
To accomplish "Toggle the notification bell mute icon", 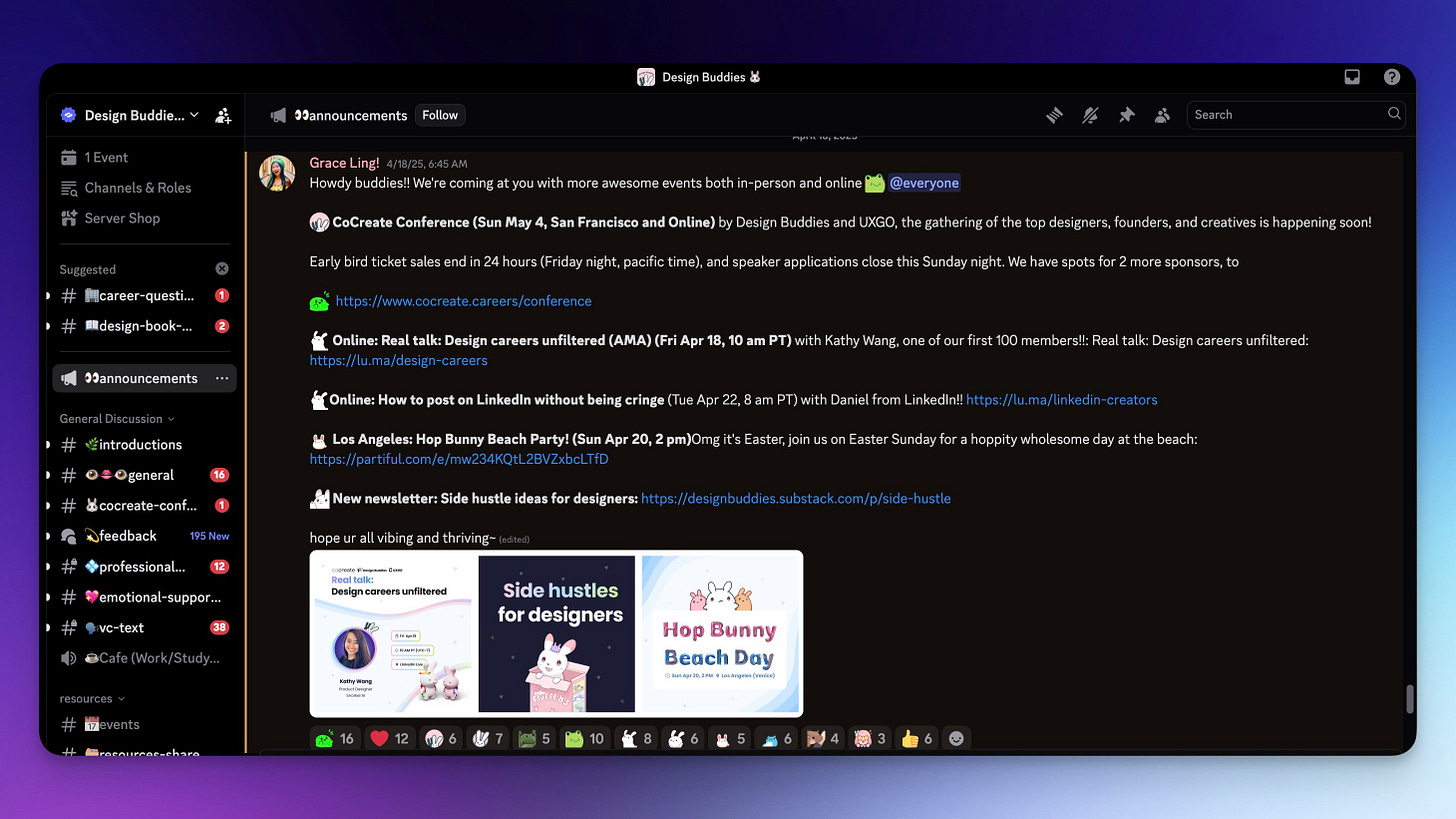I will click(x=1090, y=115).
